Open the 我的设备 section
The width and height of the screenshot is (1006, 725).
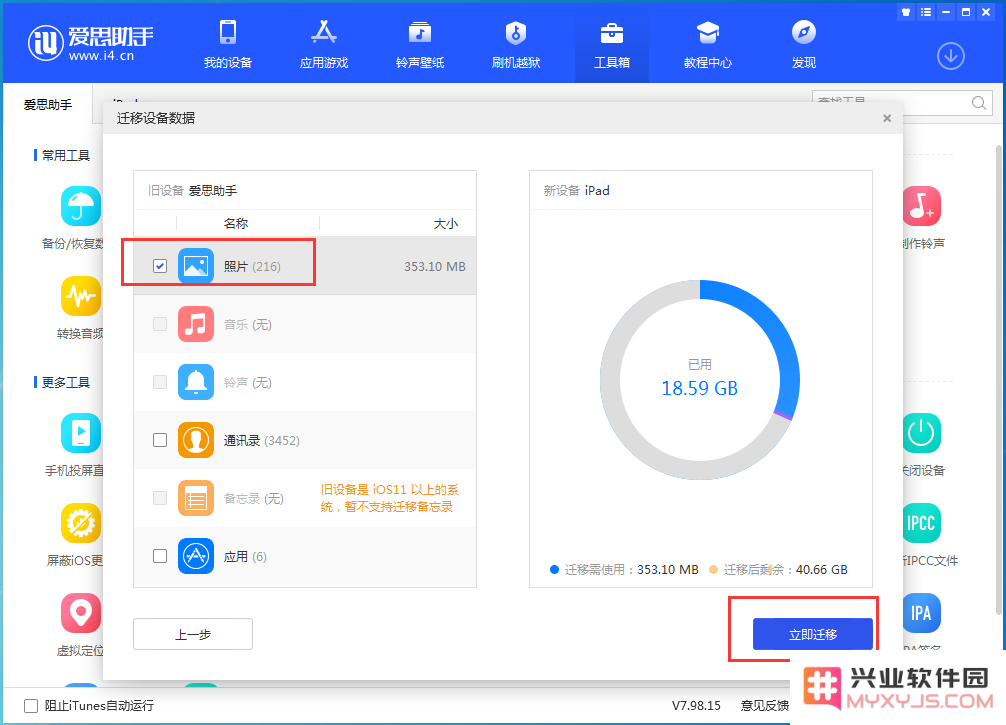coord(228,44)
